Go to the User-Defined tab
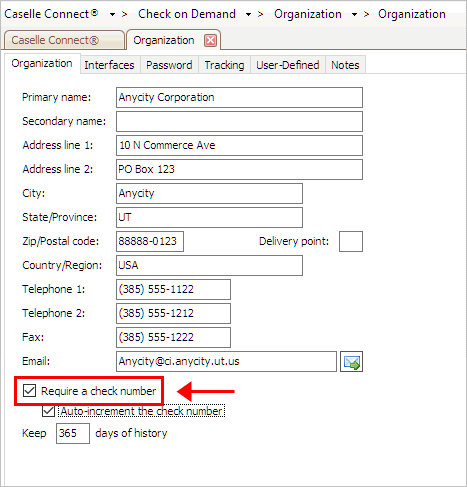467x487 pixels. pos(288,65)
